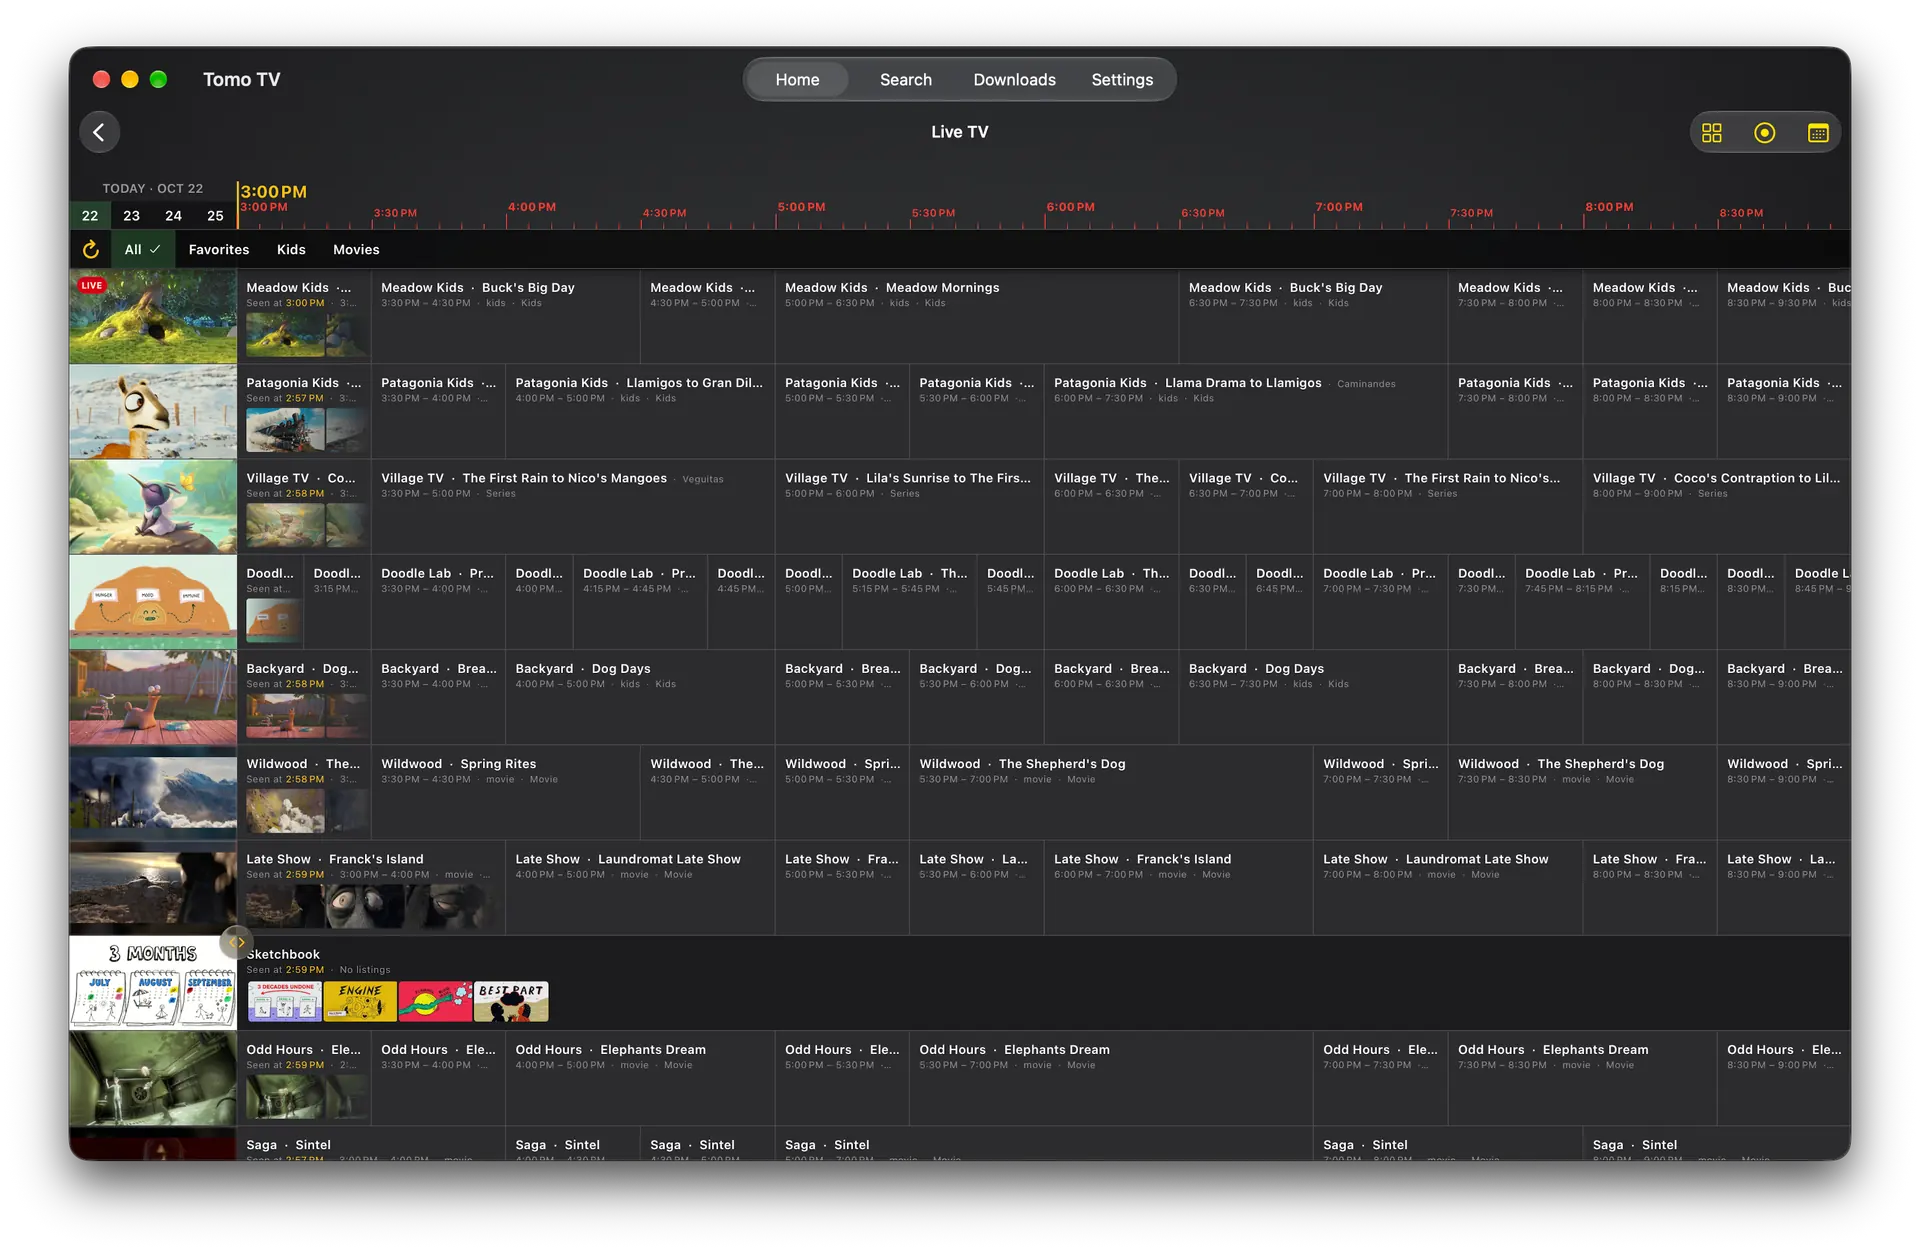
Task: Go back with the chevron arrow button
Action: click(99, 132)
